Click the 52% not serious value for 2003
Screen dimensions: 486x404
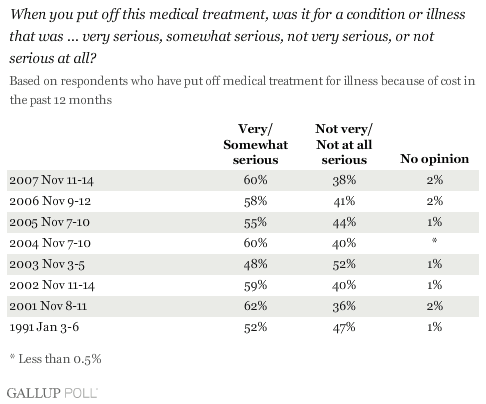344,264
